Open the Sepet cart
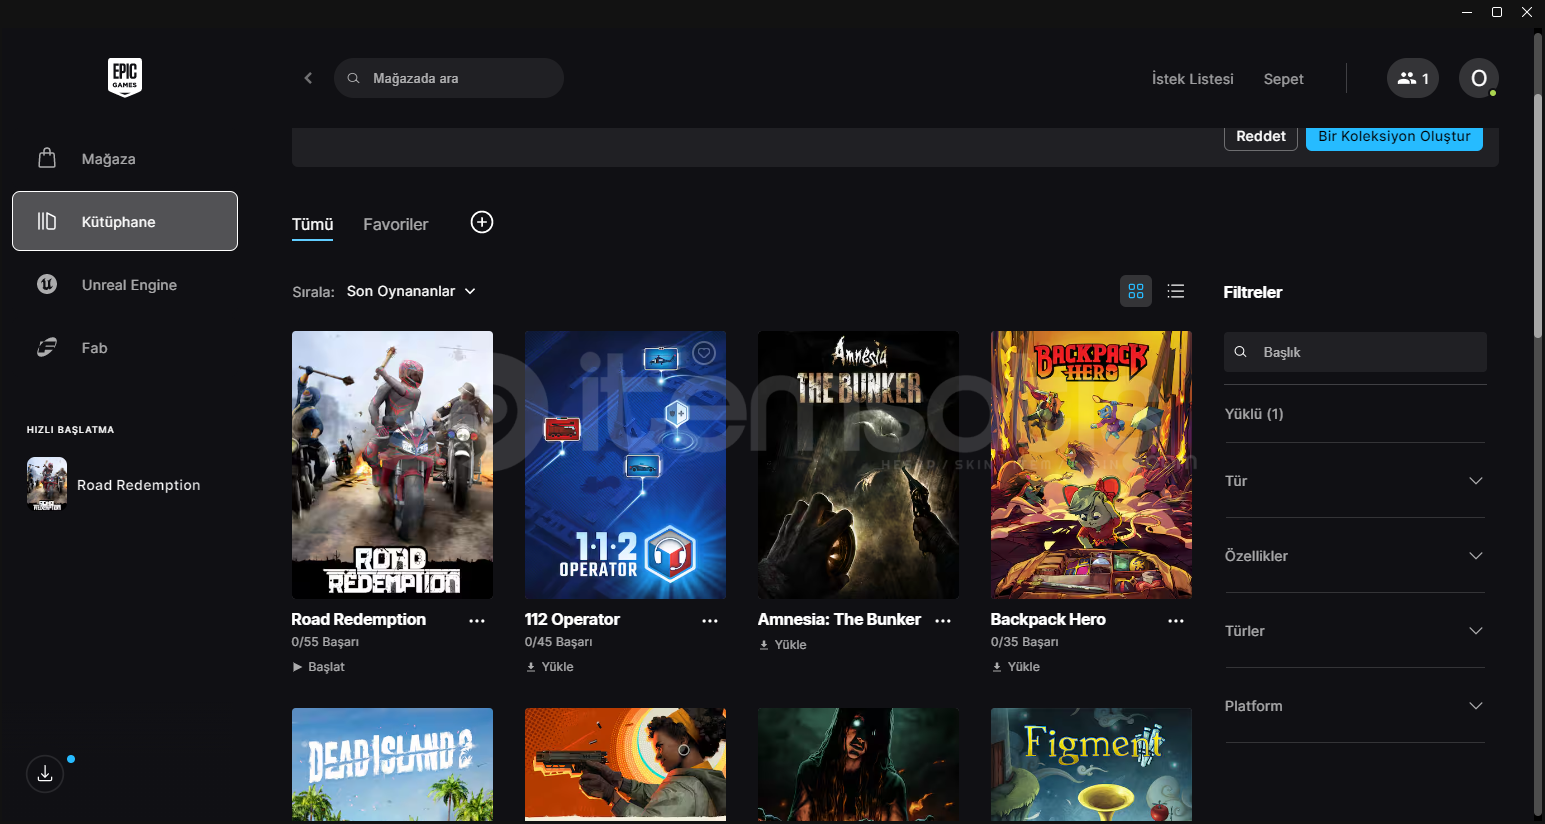Image resolution: width=1545 pixels, height=824 pixels. pos(1284,79)
